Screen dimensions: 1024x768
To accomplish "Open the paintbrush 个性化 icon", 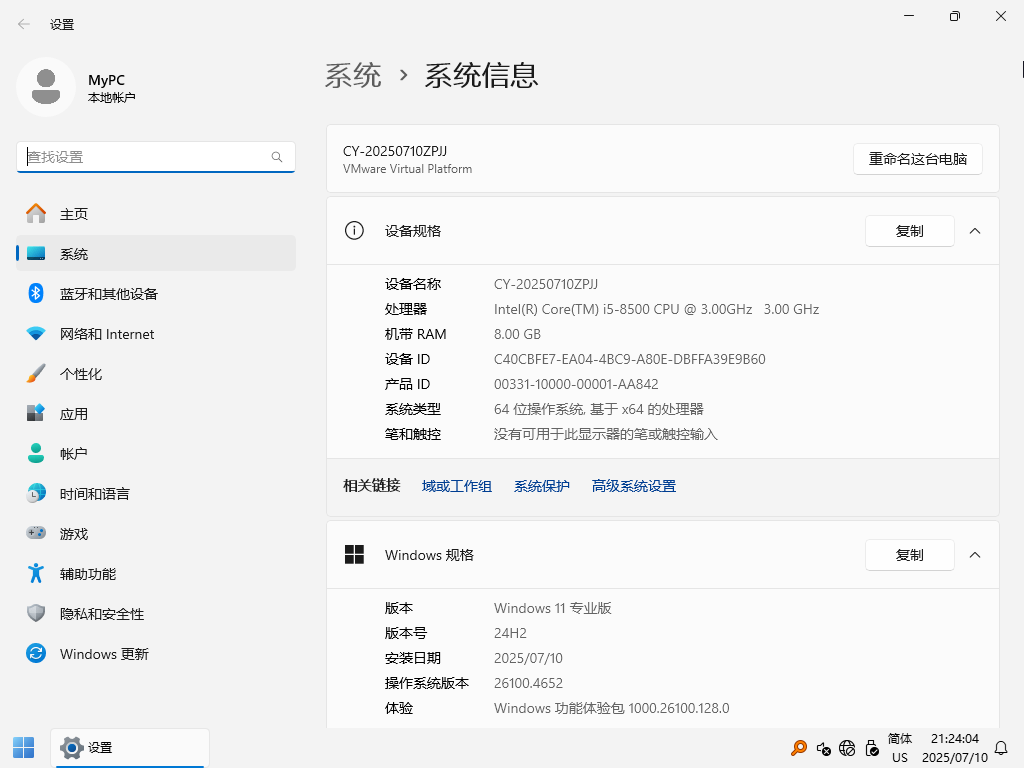I will pyautogui.click(x=36, y=374).
